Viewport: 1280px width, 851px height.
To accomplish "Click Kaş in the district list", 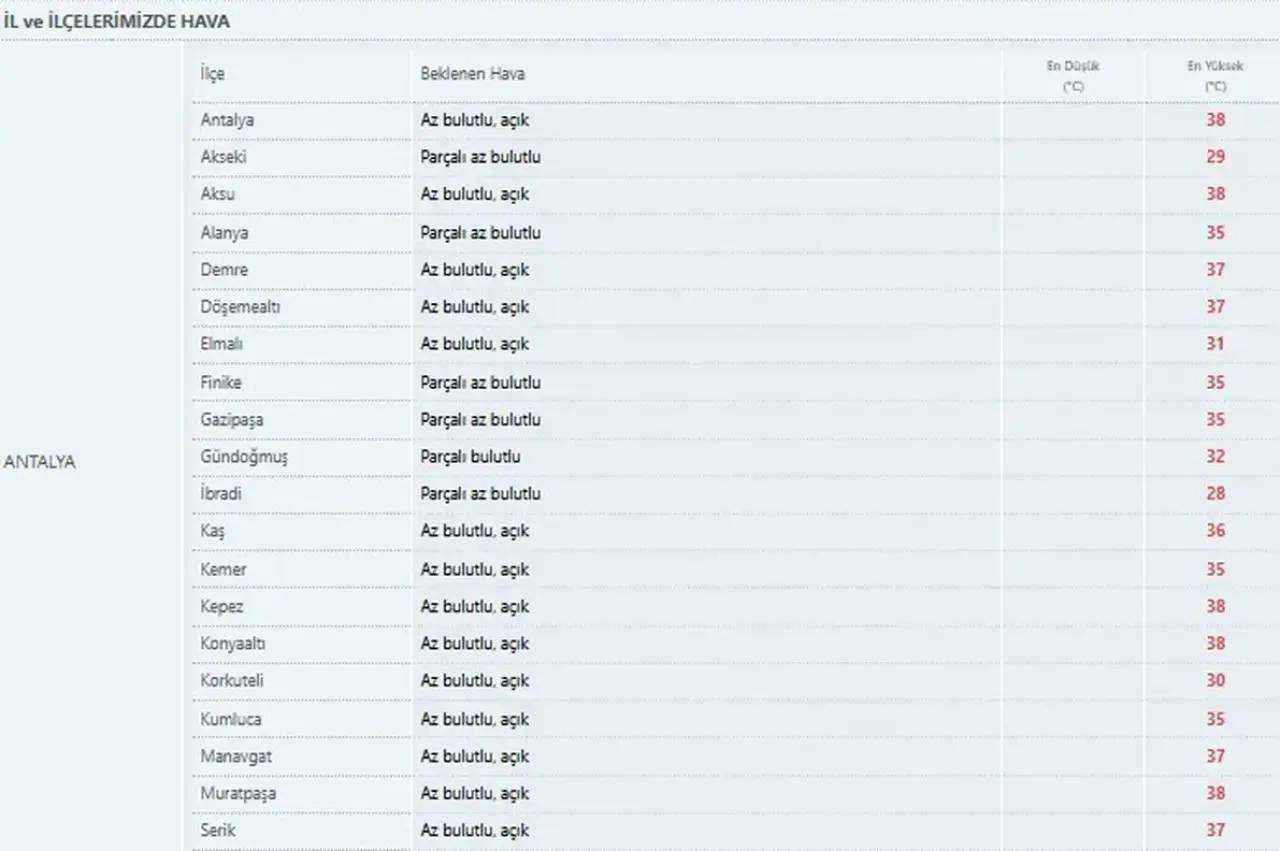I will point(212,531).
